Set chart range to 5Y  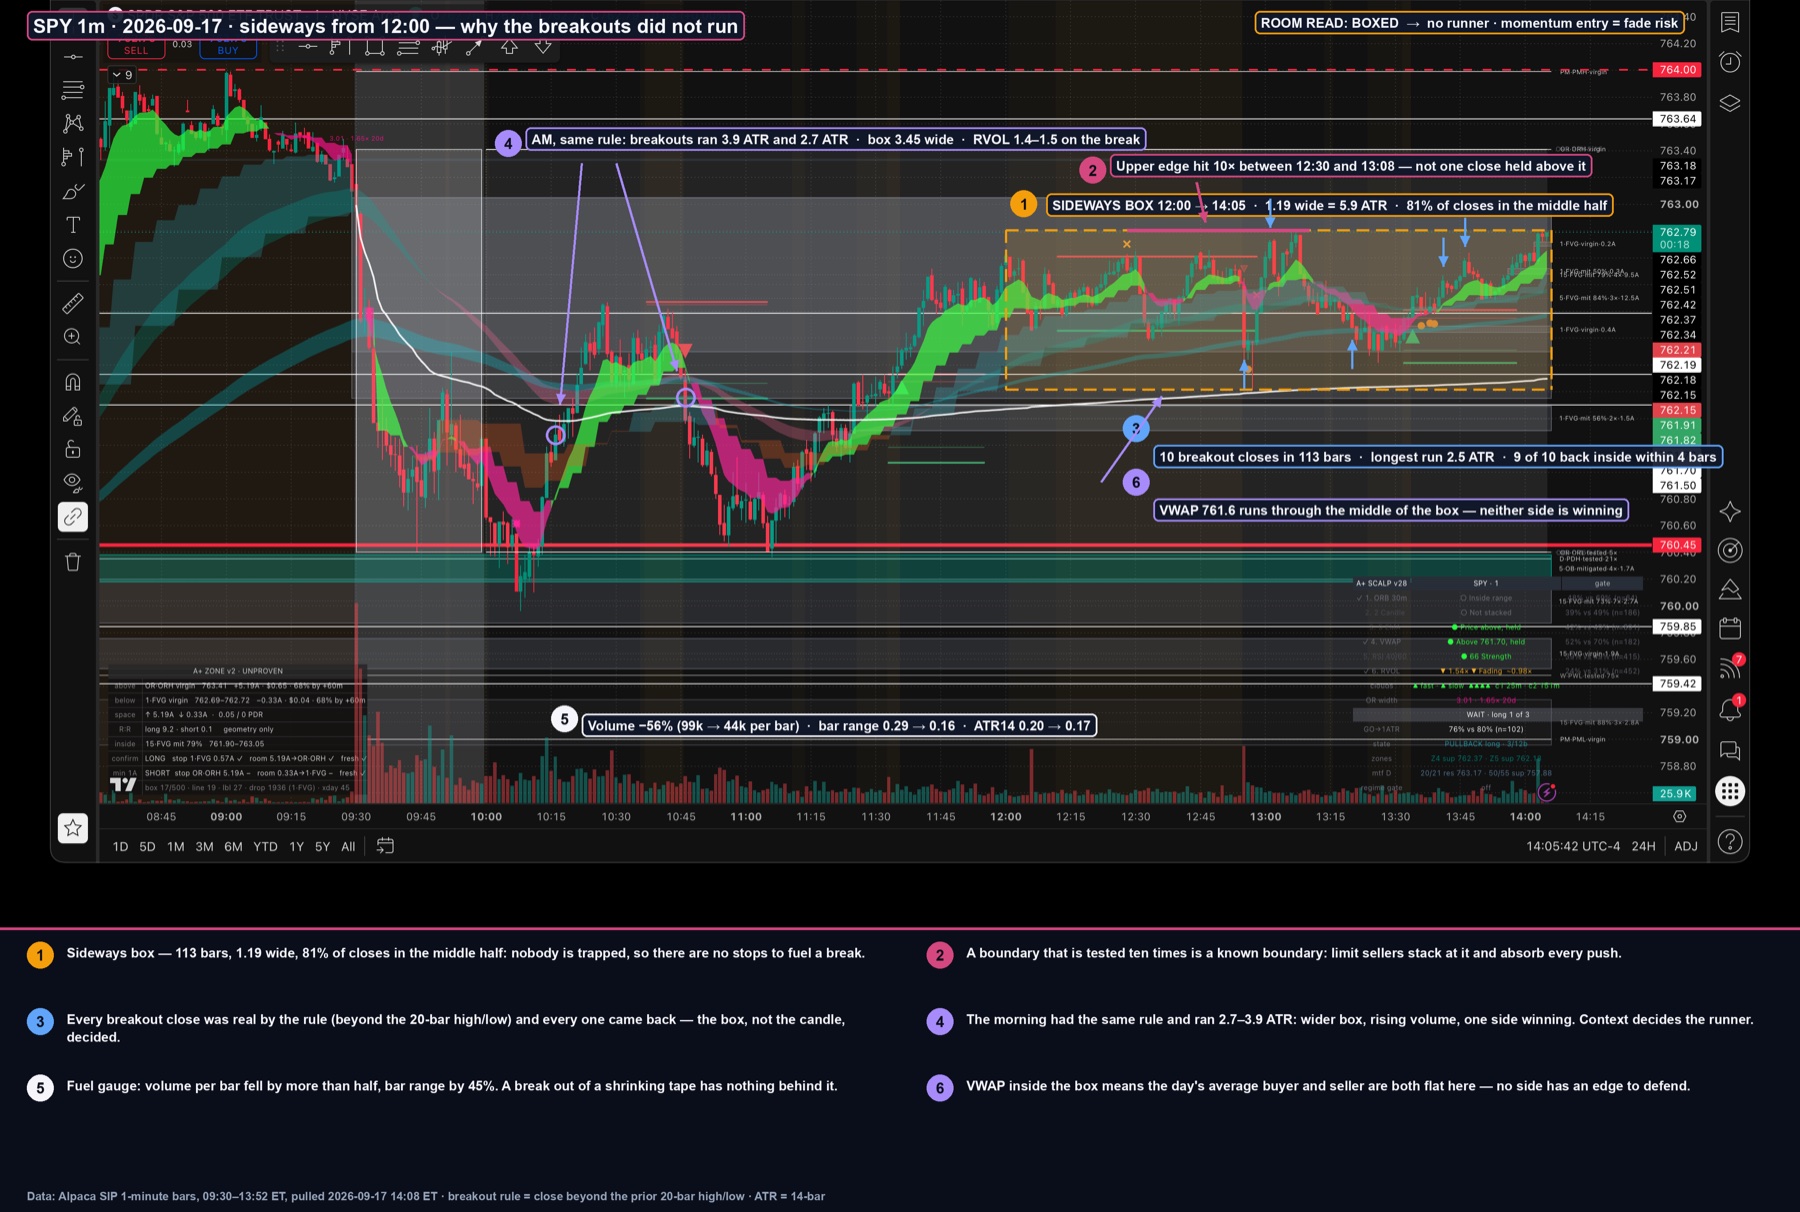click(x=322, y=847)
